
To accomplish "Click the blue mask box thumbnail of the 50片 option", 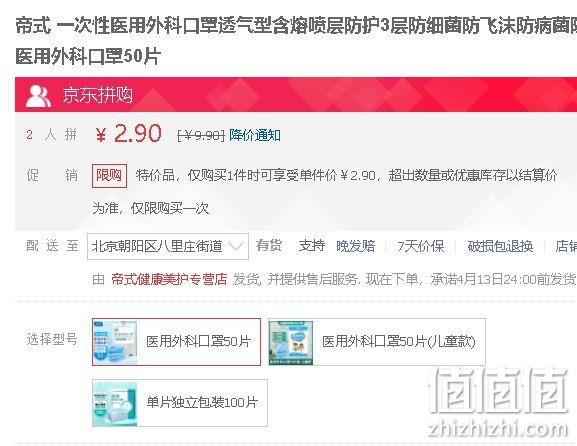I will 115,342.
